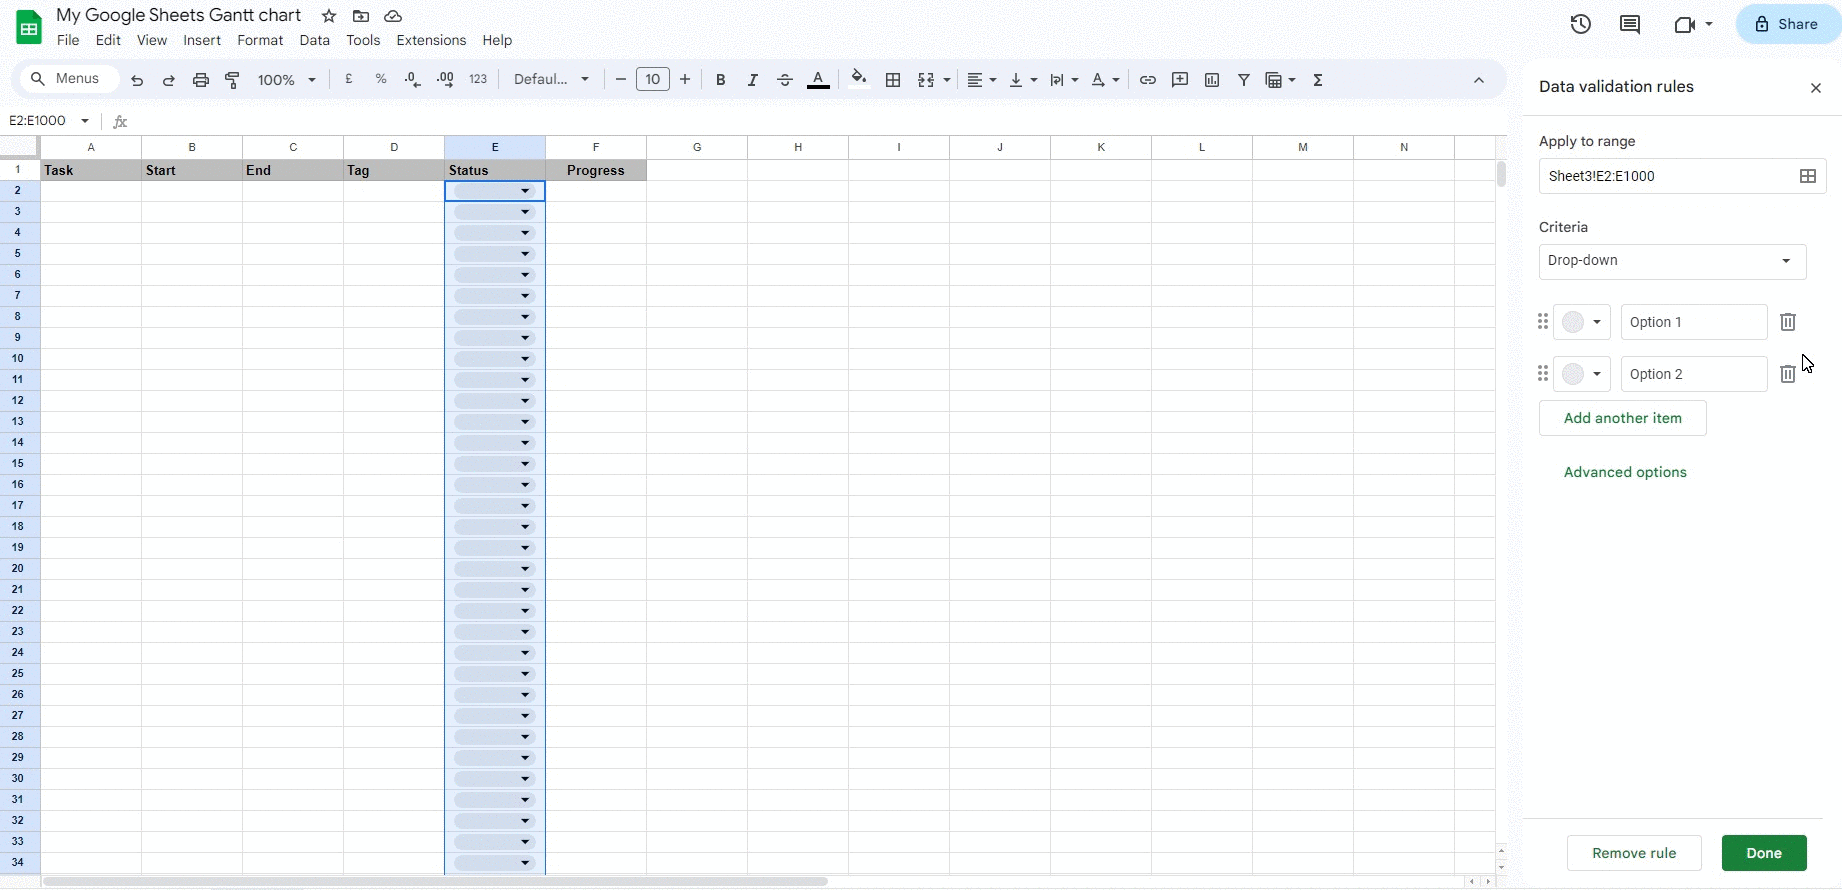
Task: Click the video meeting camera icon
Action: pos(1684,24)
